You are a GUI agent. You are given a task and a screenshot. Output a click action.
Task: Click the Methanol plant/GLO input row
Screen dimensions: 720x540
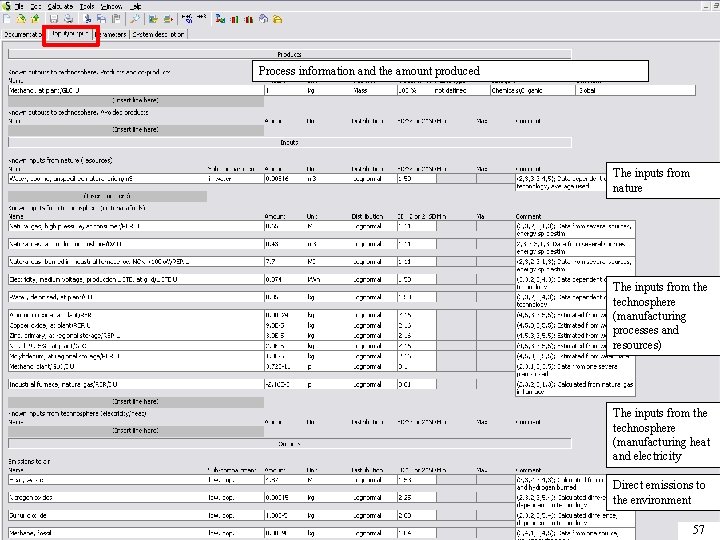[x=136, y=366]
